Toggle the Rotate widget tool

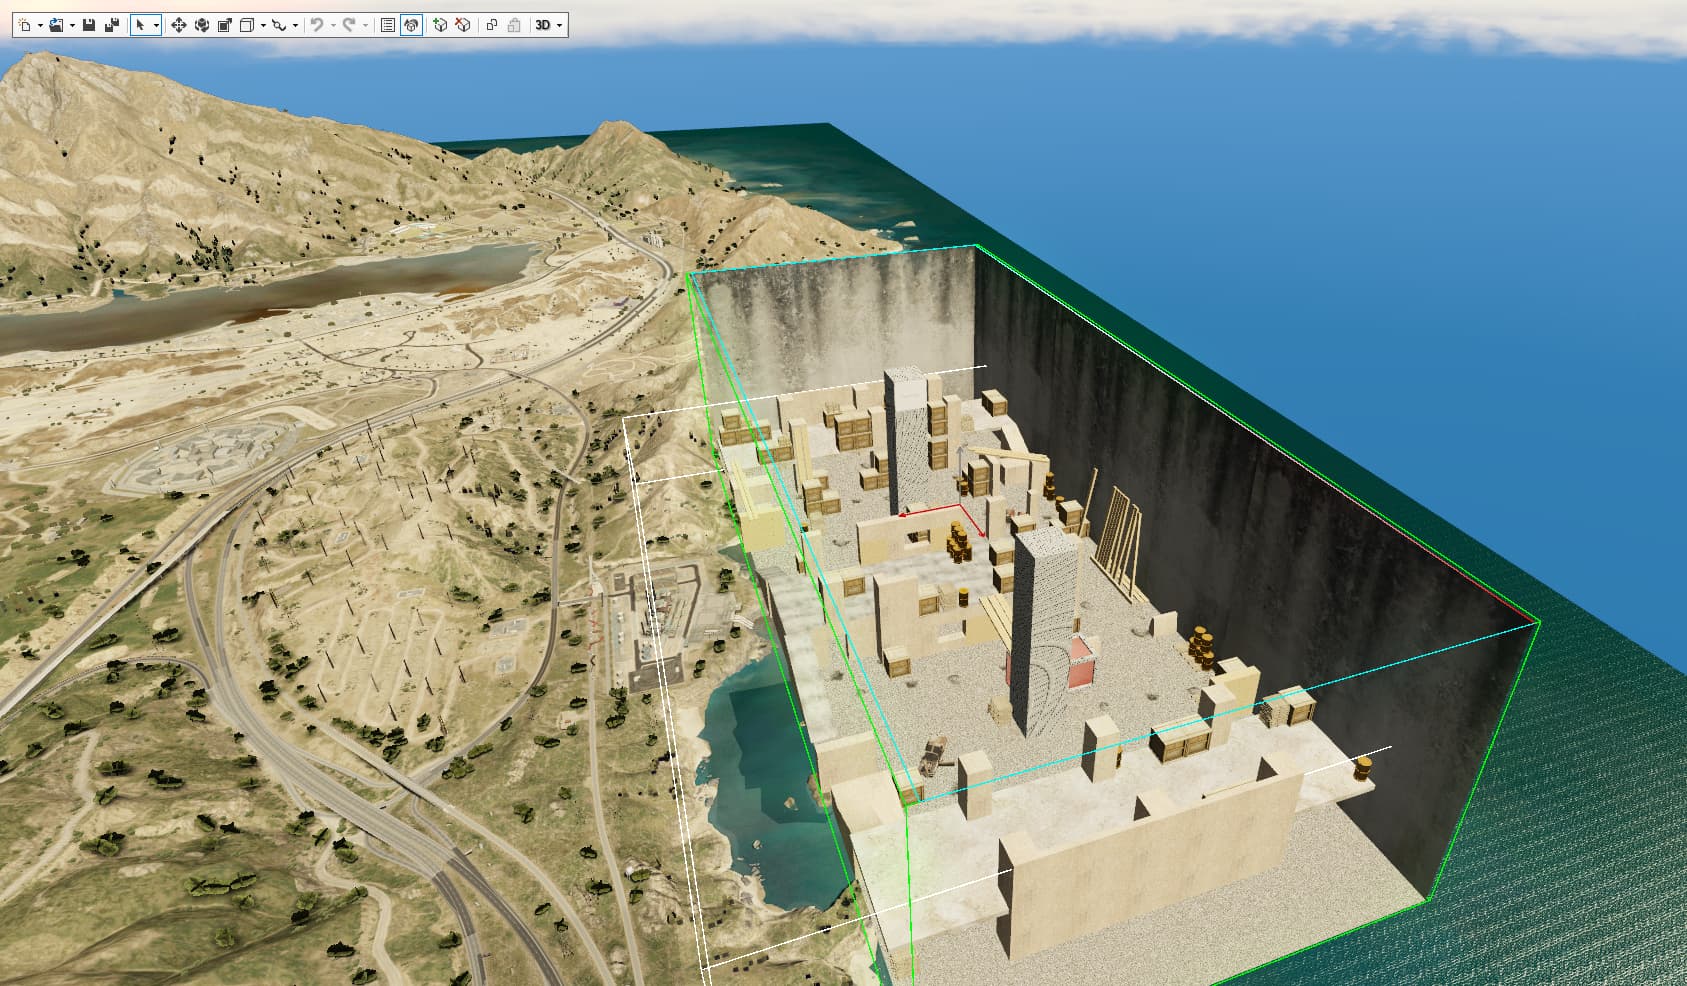pyautogui.click(x=201, y=25)
